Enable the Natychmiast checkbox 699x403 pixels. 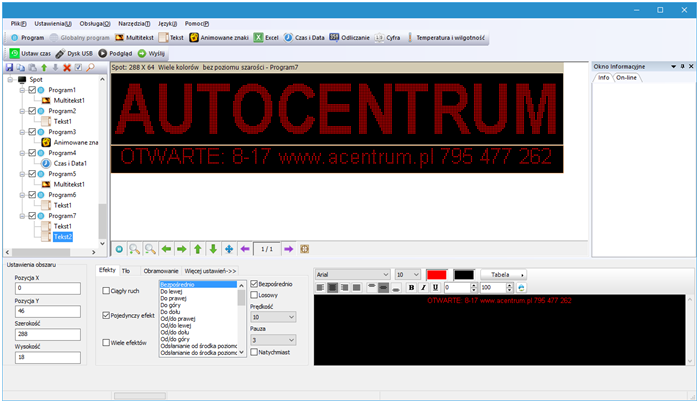click(254, 352)
